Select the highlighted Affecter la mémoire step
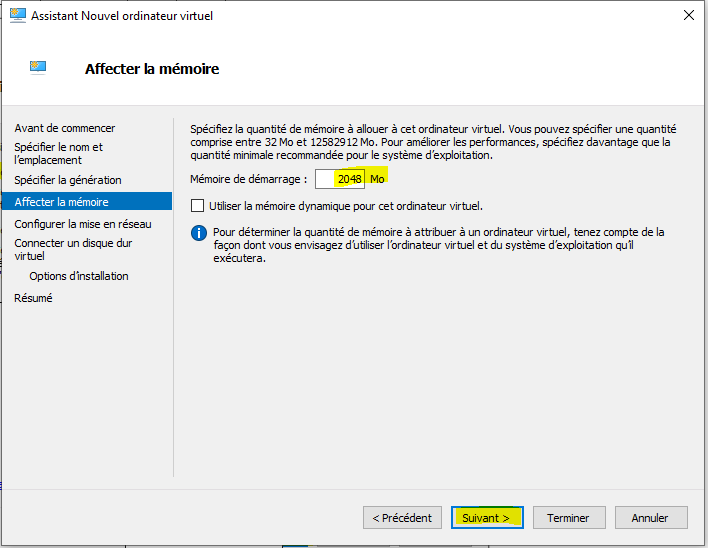 [87, 201]
